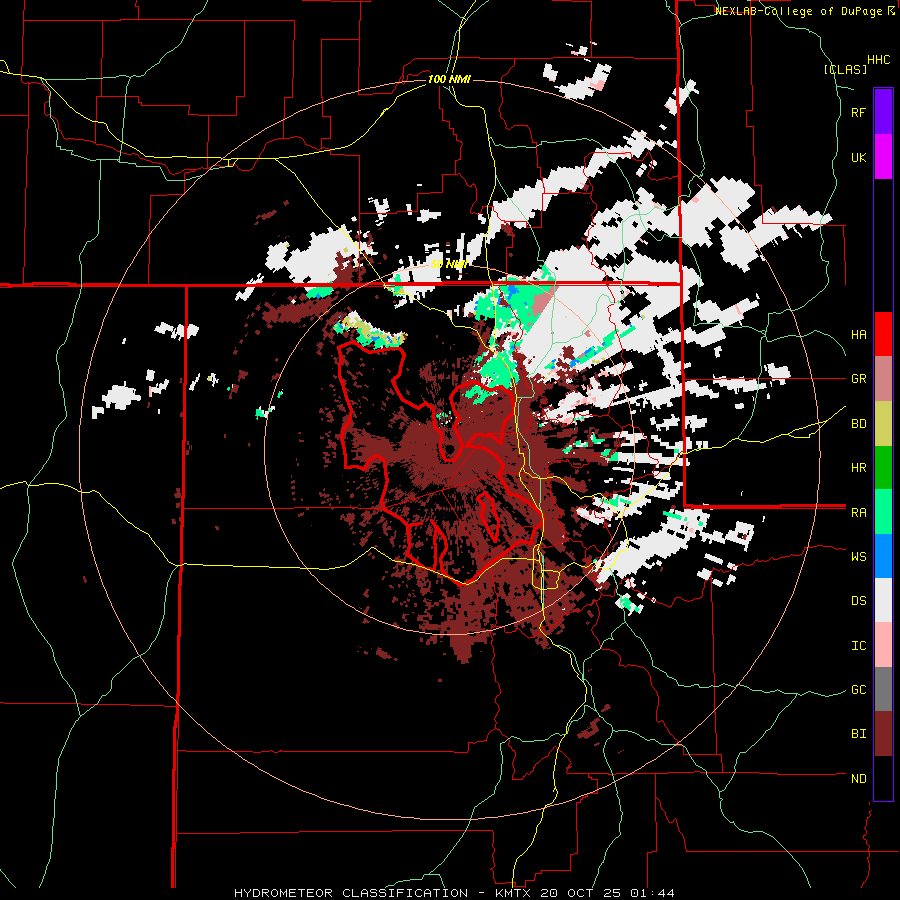
Task: Select the gray GC legend swatch
Action: [x=883, y=689]
